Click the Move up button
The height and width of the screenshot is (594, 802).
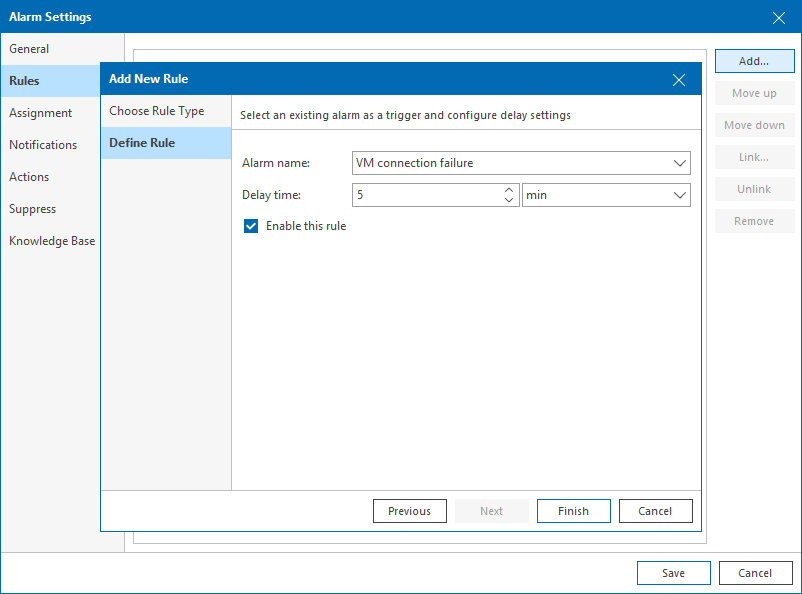(754, 93)
